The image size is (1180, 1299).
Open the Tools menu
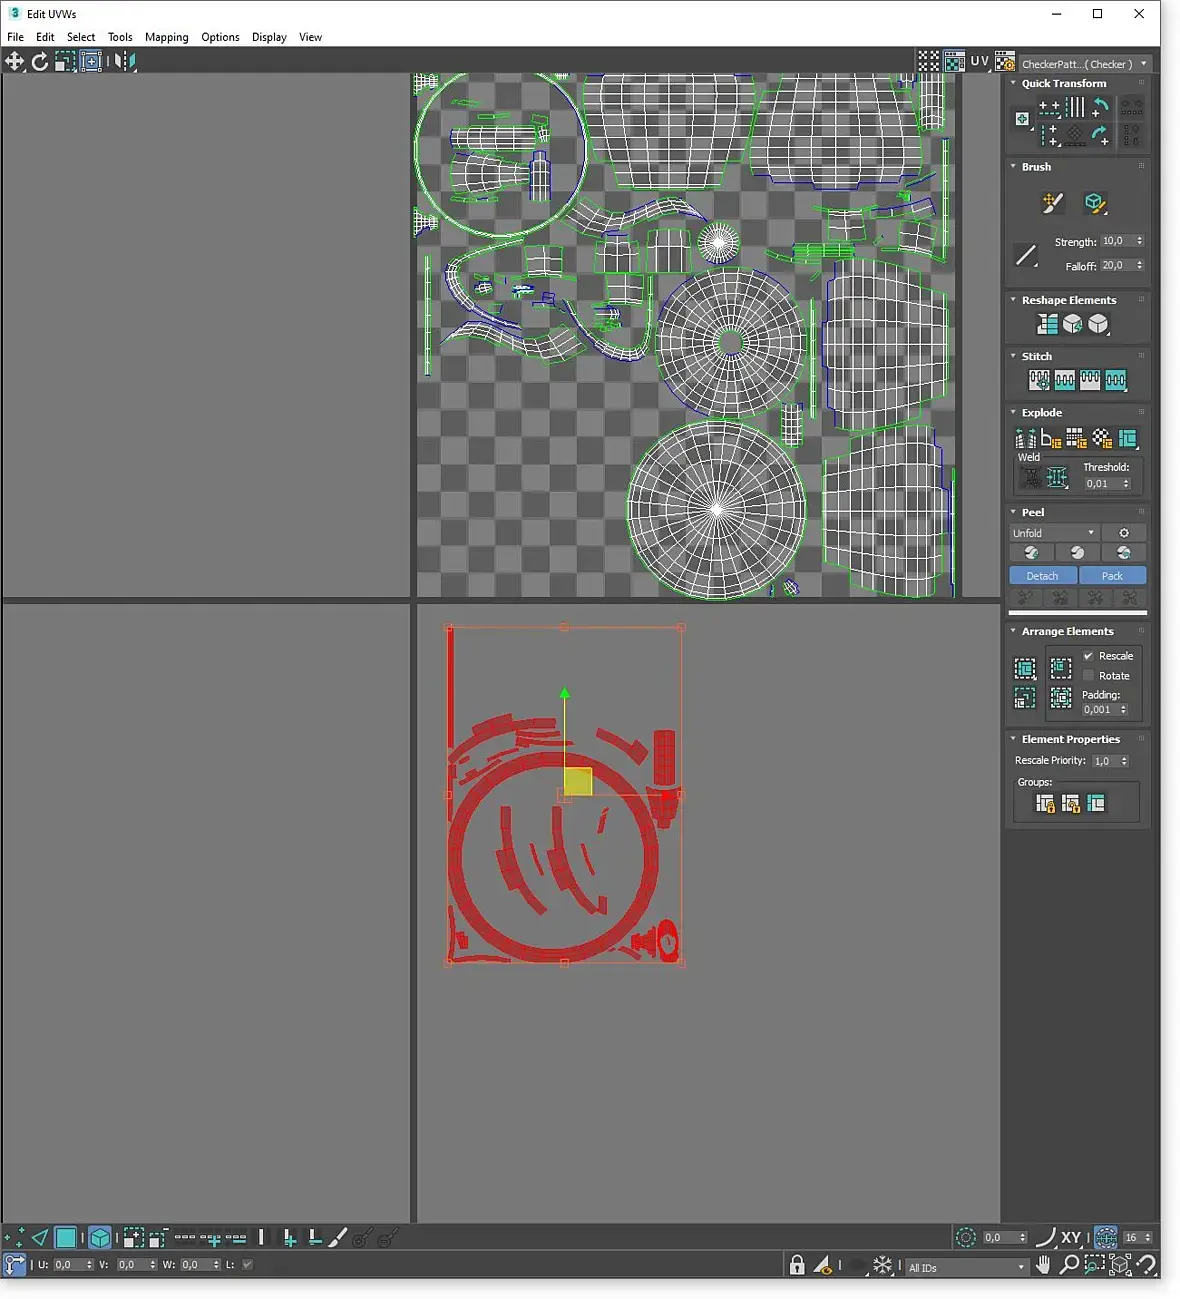click(x=120, y=37)
